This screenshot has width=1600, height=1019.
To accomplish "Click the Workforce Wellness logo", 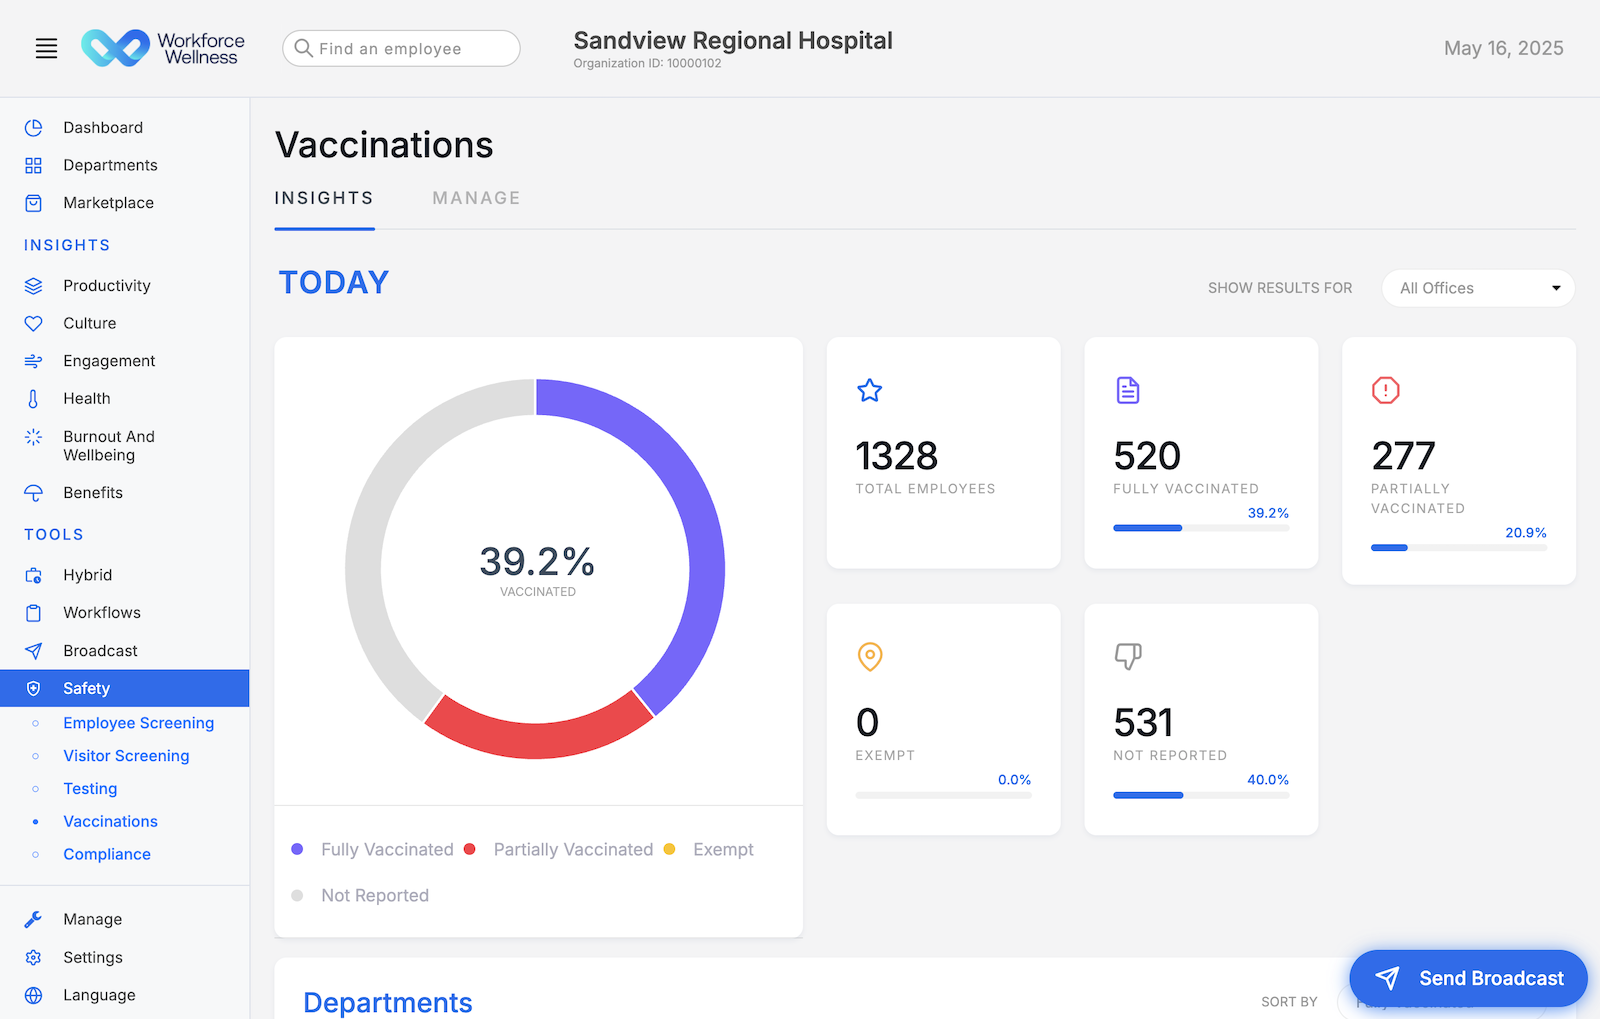I will 163,47.
